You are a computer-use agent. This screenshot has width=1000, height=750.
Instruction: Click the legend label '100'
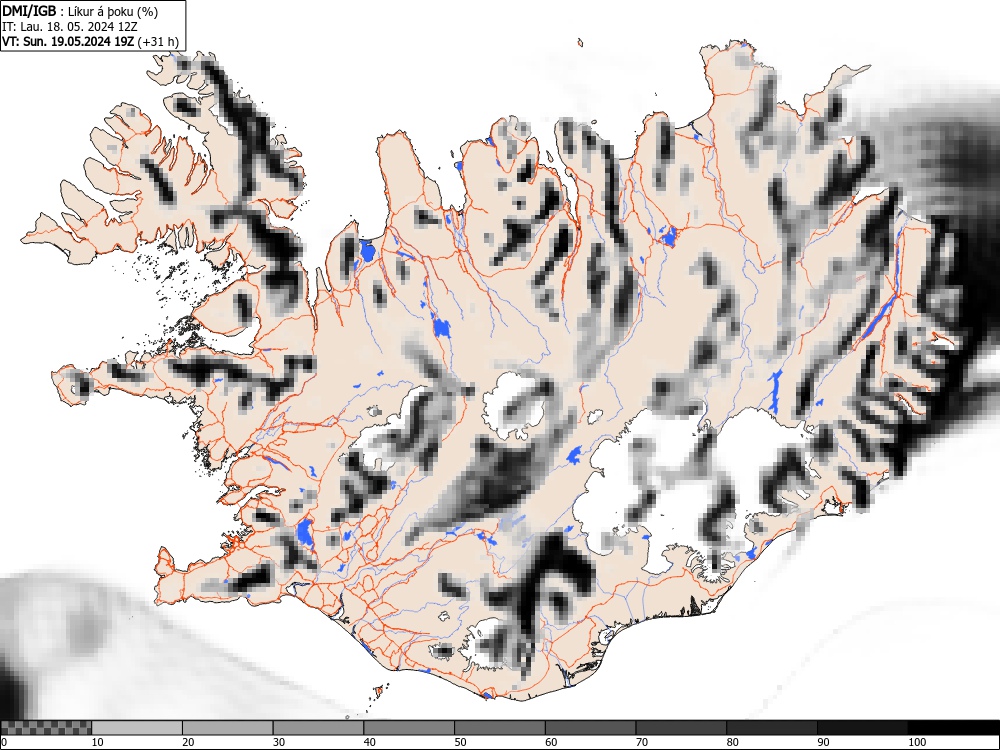(916, 742)
